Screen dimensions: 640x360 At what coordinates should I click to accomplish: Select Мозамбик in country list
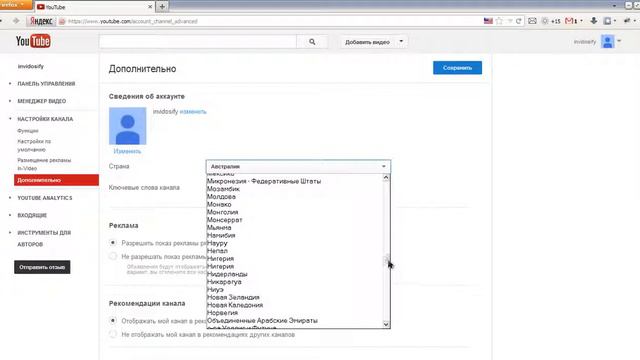[296, 189]
